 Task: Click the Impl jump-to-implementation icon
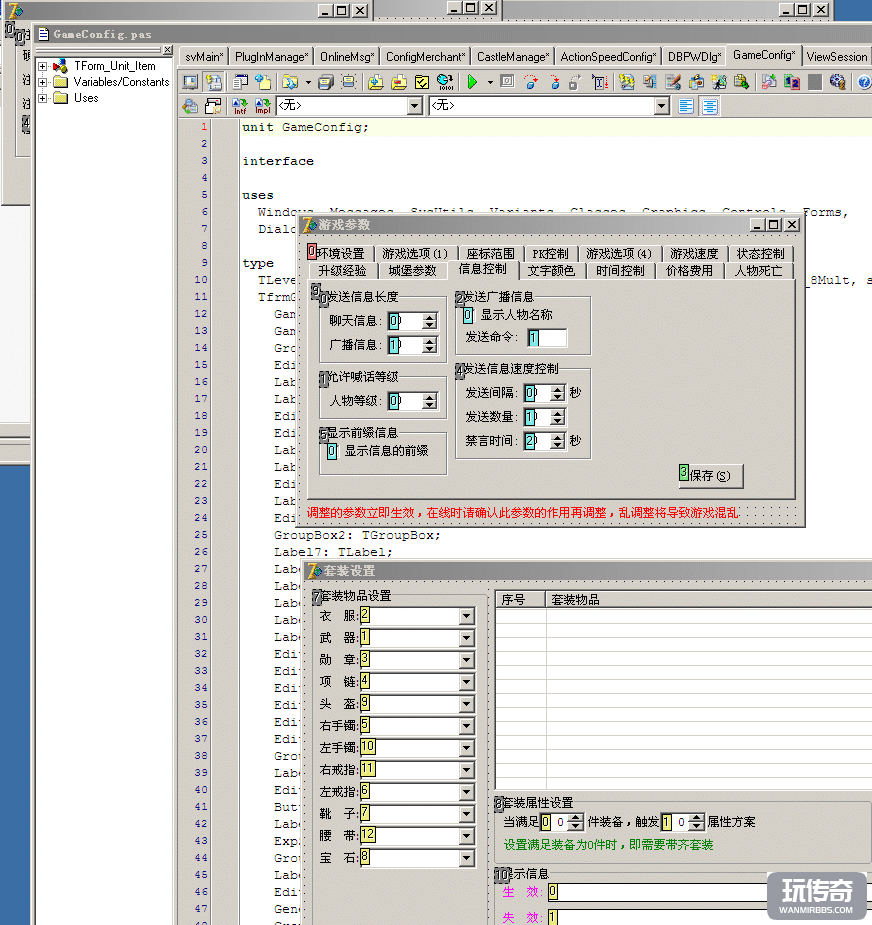click(262, 106)
